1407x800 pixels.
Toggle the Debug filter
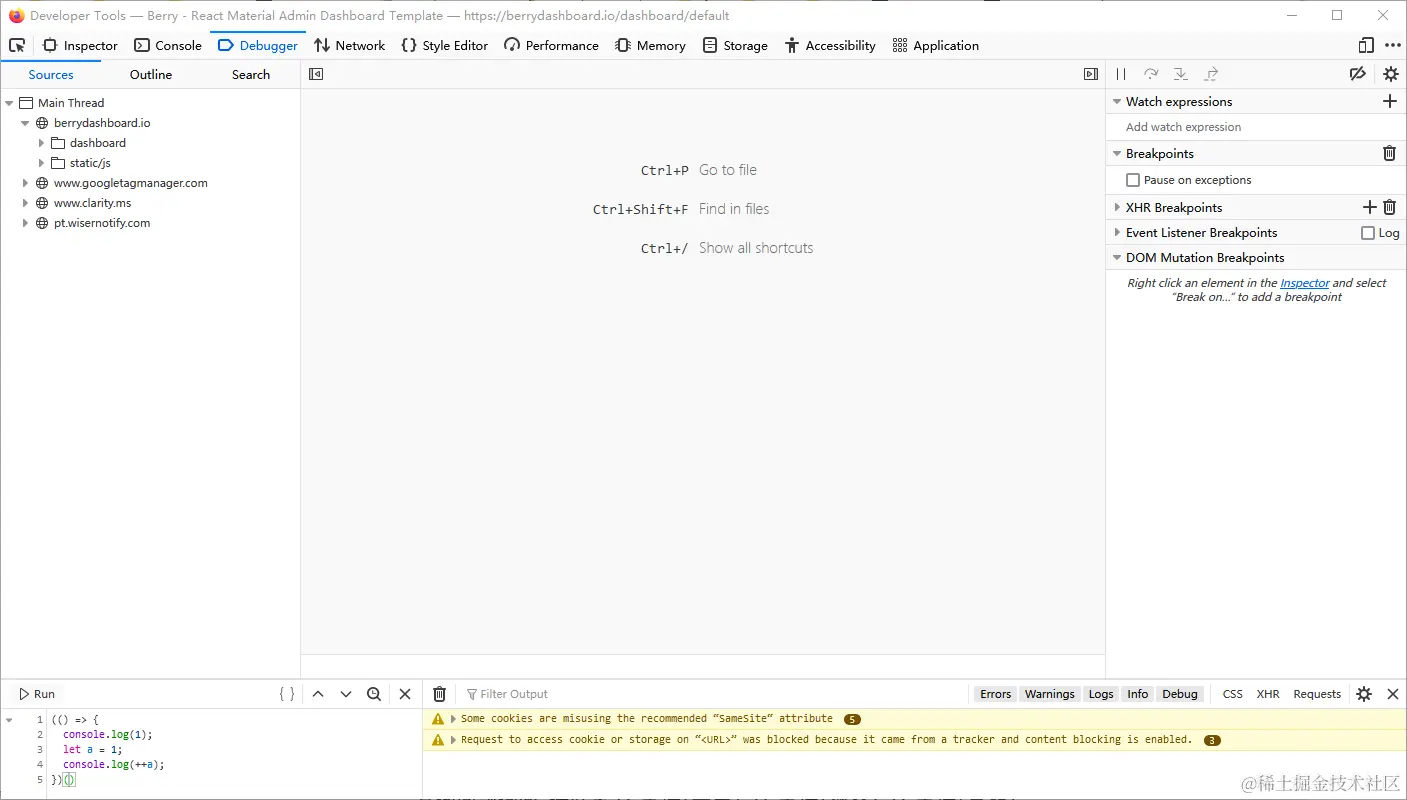1180,694
